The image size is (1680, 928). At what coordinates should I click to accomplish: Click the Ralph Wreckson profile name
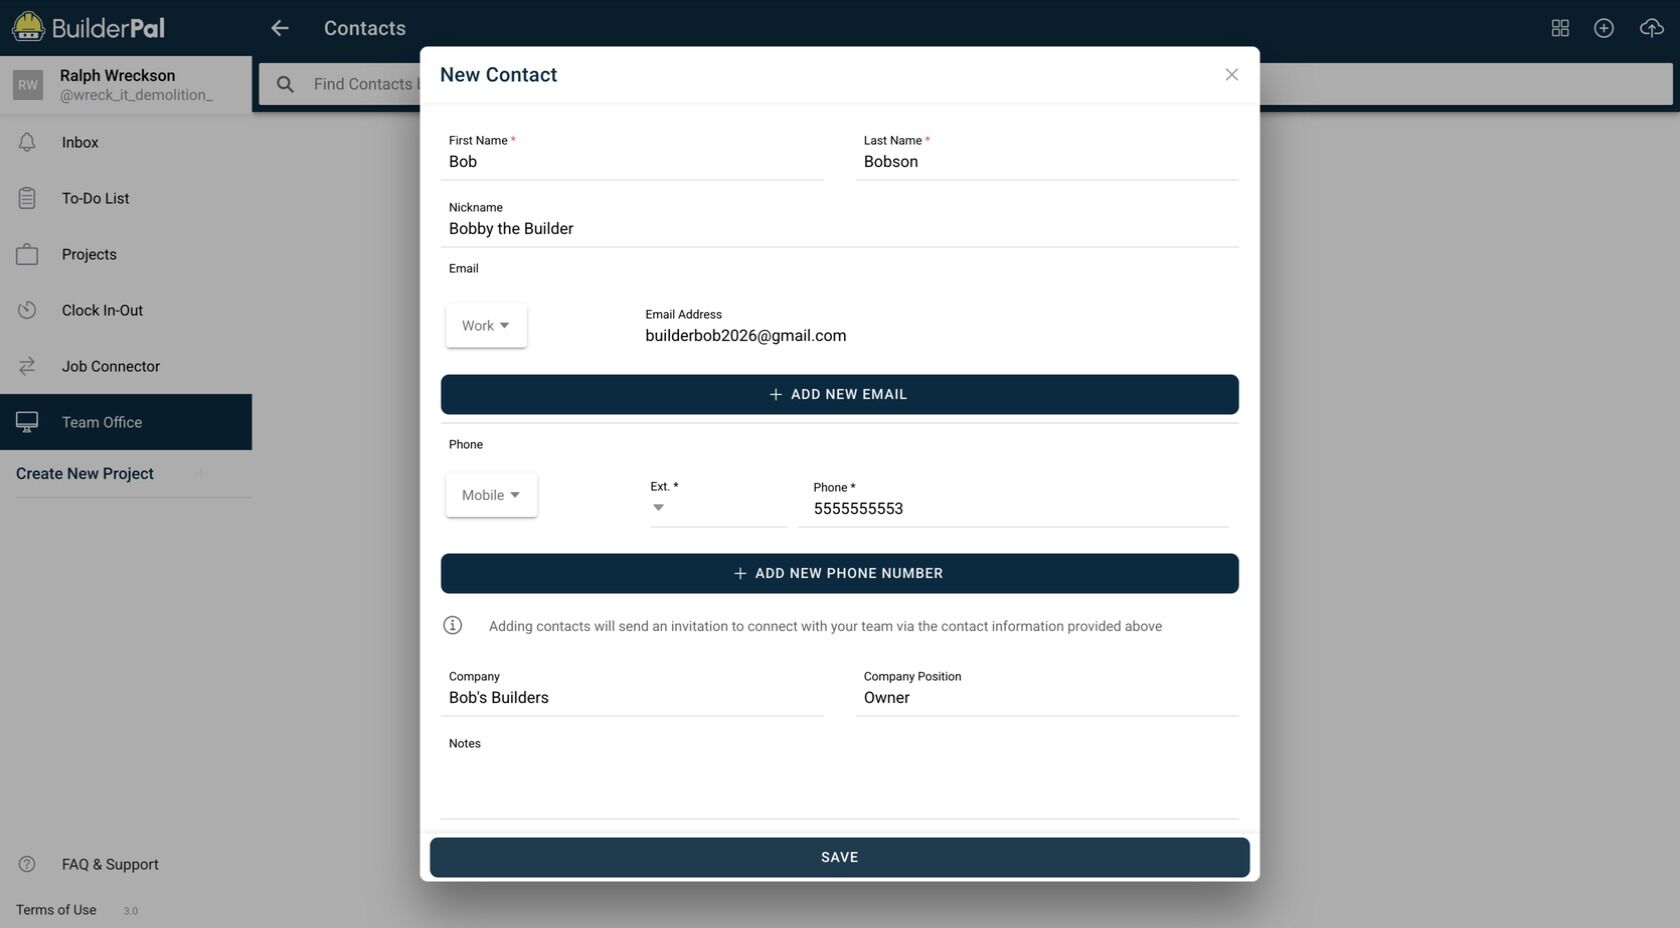click(x=117, y=76)
